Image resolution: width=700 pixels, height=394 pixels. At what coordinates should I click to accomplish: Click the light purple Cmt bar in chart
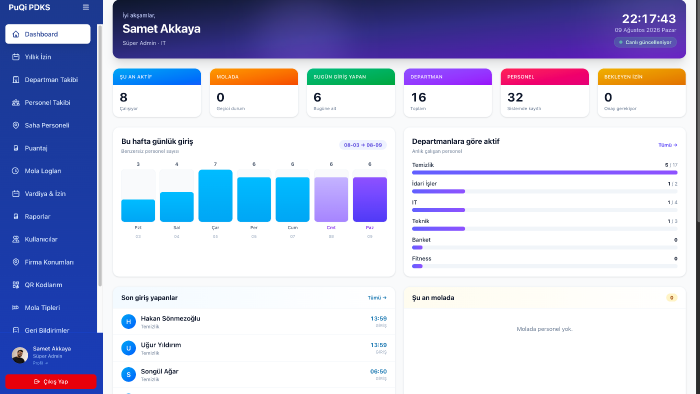click(331, 199)
